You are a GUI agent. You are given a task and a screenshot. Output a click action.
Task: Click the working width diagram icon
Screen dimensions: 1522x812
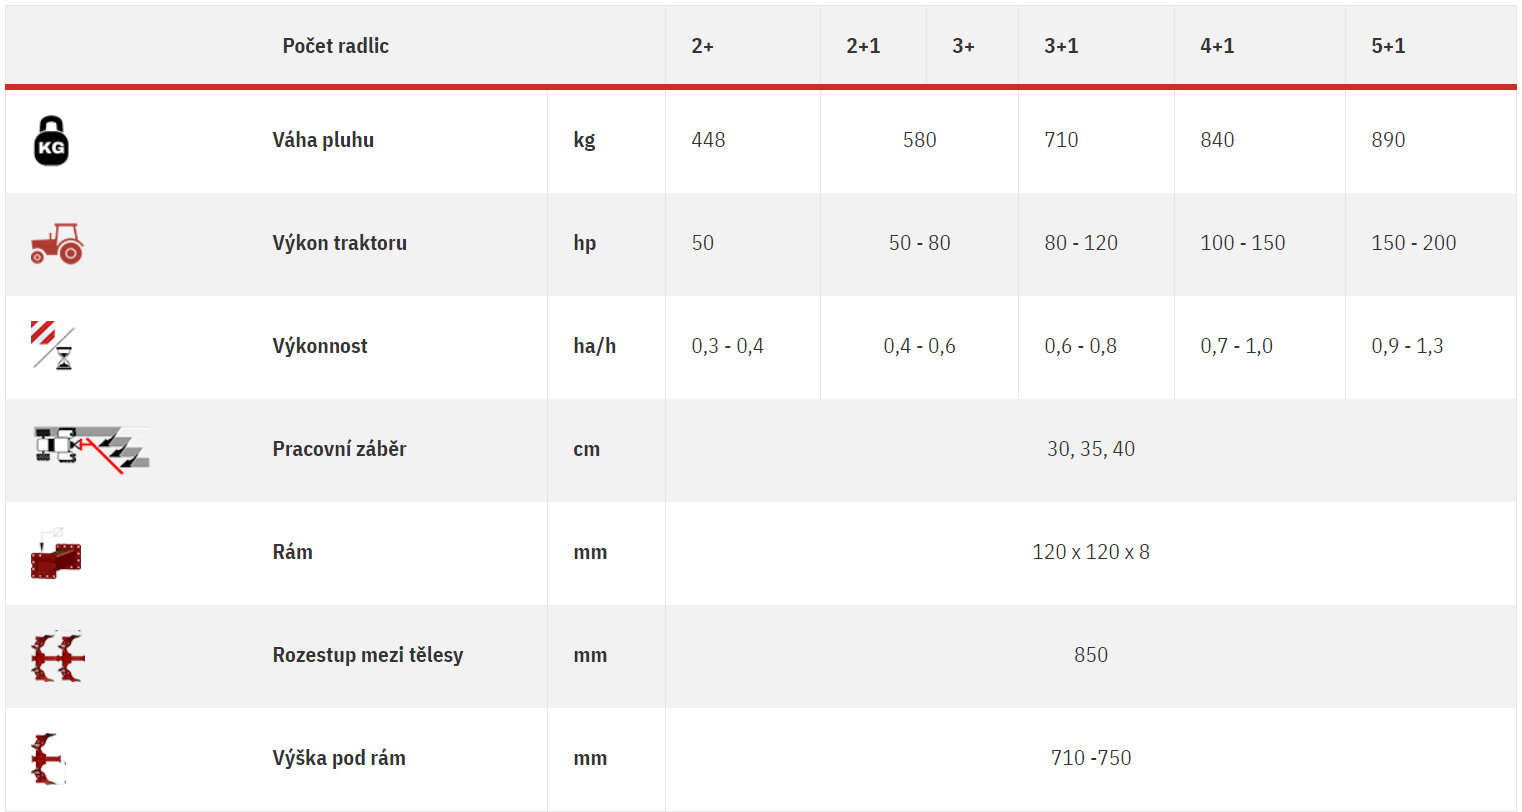[x=91, y=449]
